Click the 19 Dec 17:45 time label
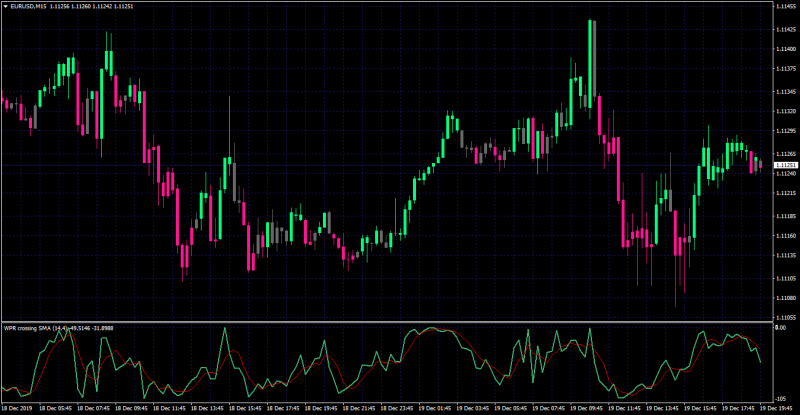This screenshot has height=415, width=800. click(x=739, y=408)
